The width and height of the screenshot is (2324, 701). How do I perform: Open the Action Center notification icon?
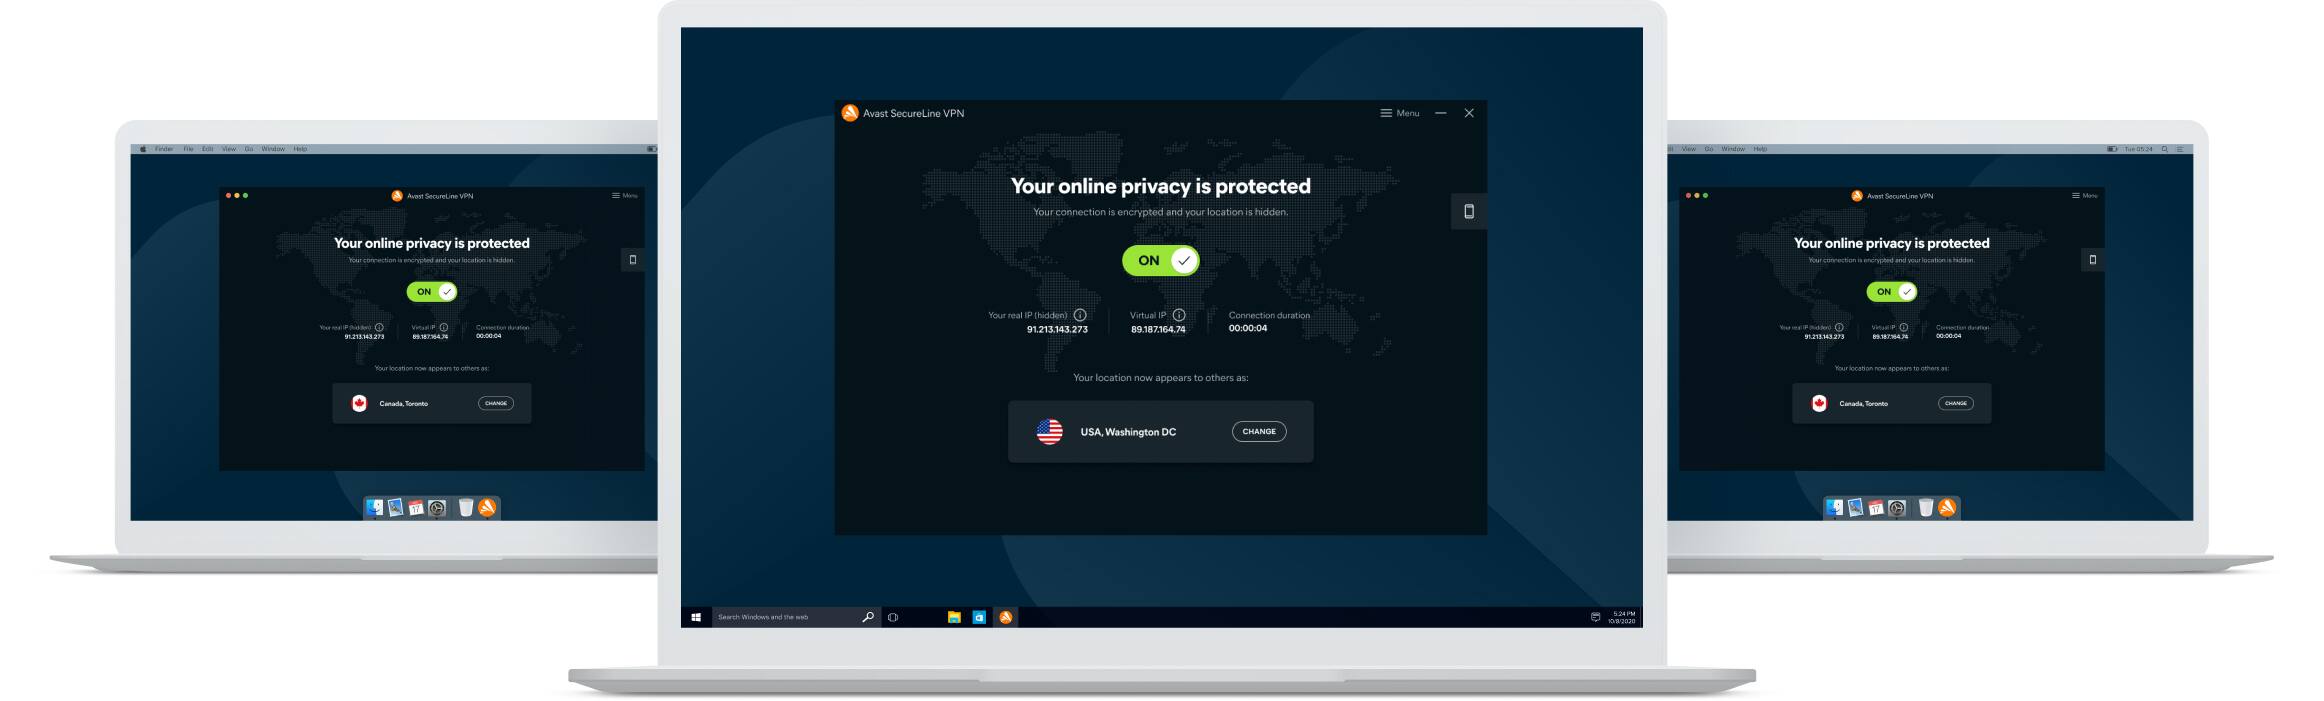[x=1595, y=617]
